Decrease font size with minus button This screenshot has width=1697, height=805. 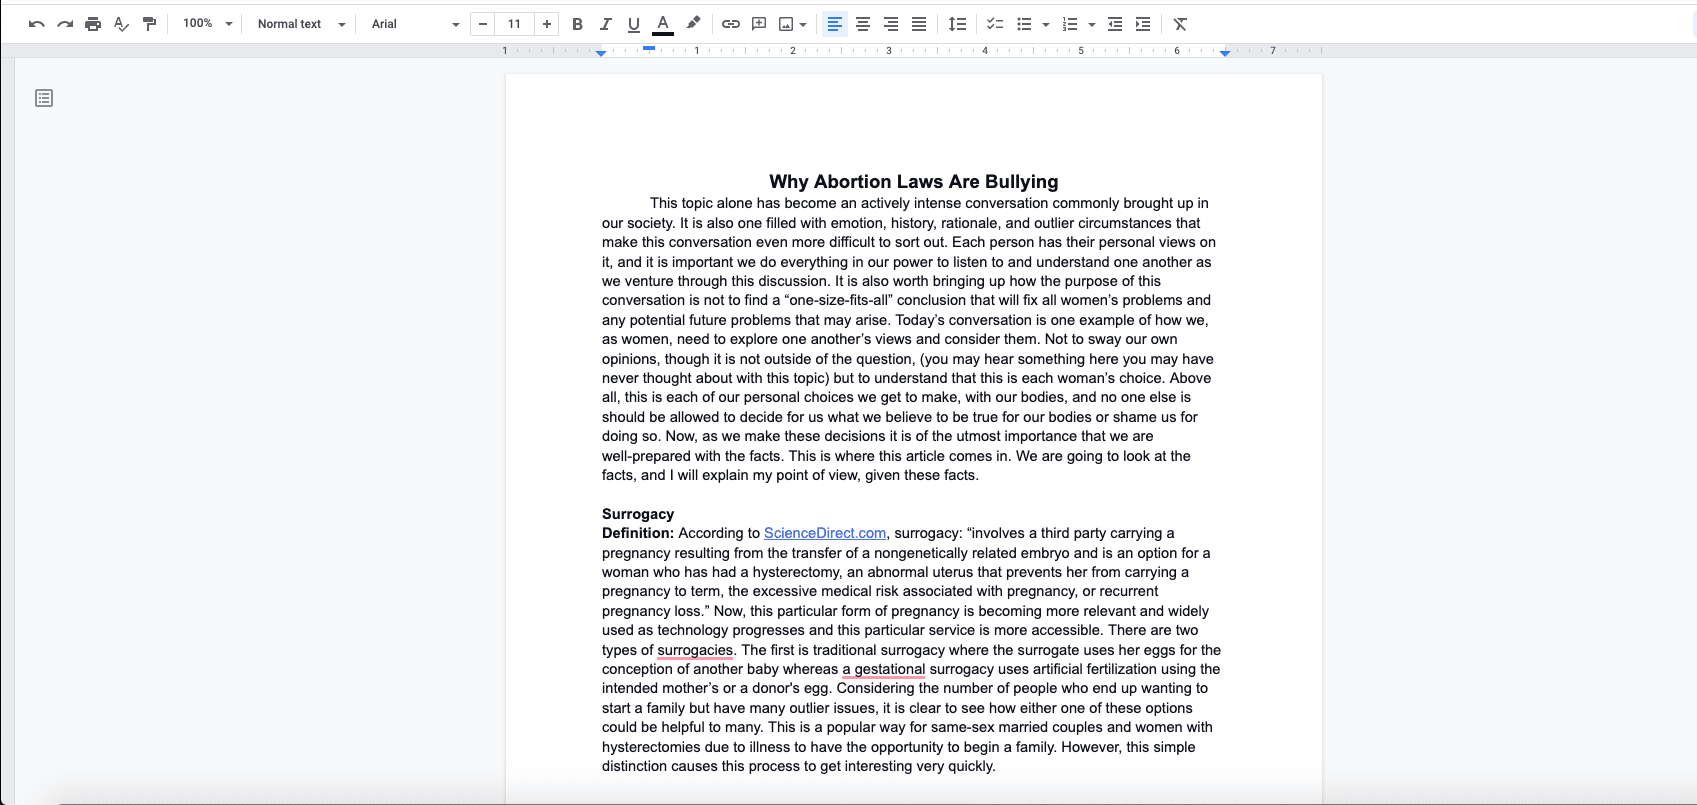point(483,24)
